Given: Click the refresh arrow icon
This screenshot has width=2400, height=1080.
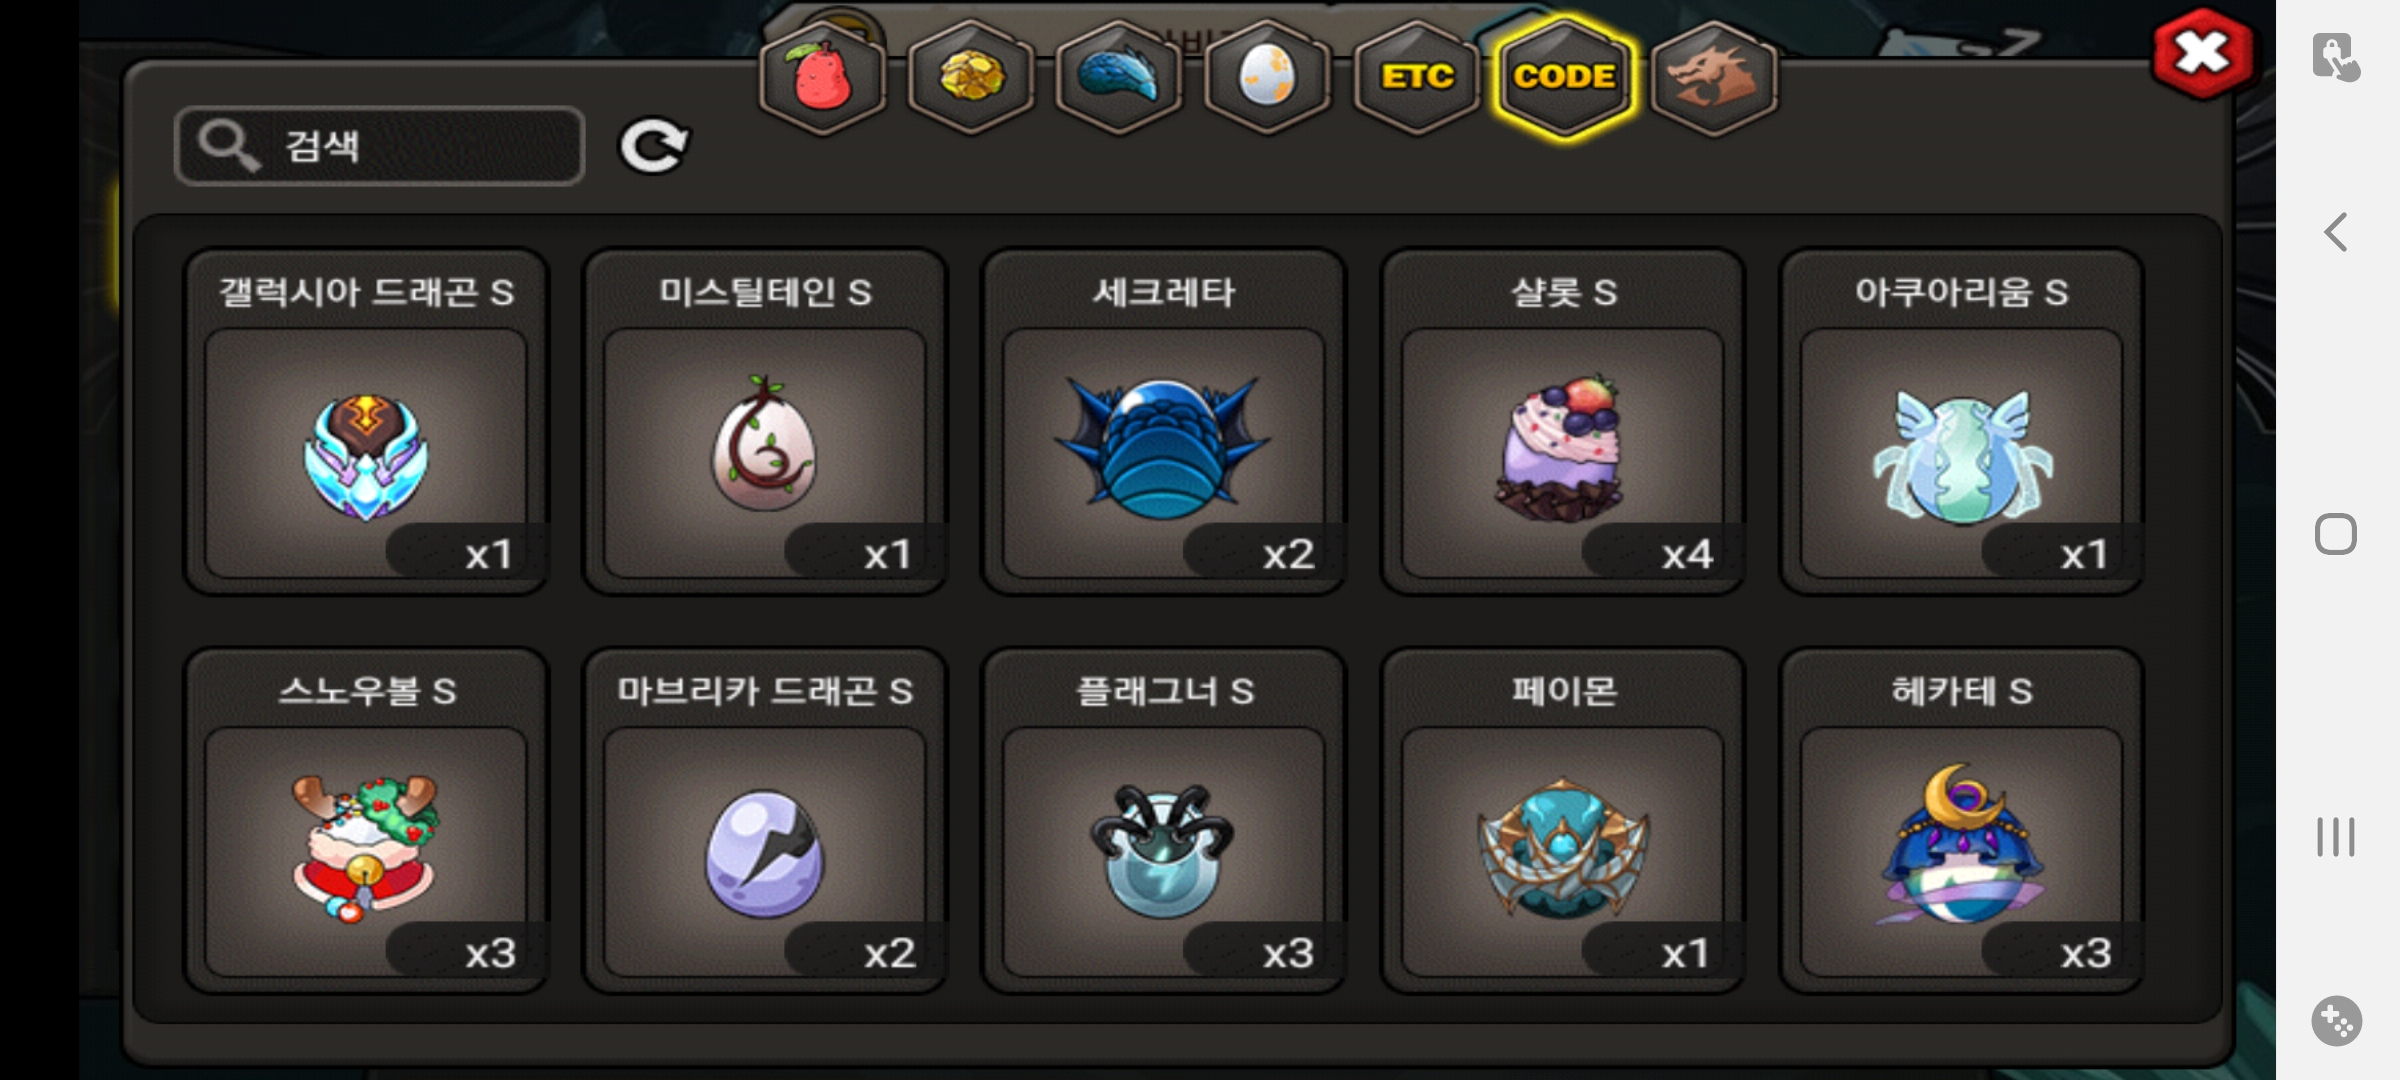Looking at the screenshot, I should 654,147.
